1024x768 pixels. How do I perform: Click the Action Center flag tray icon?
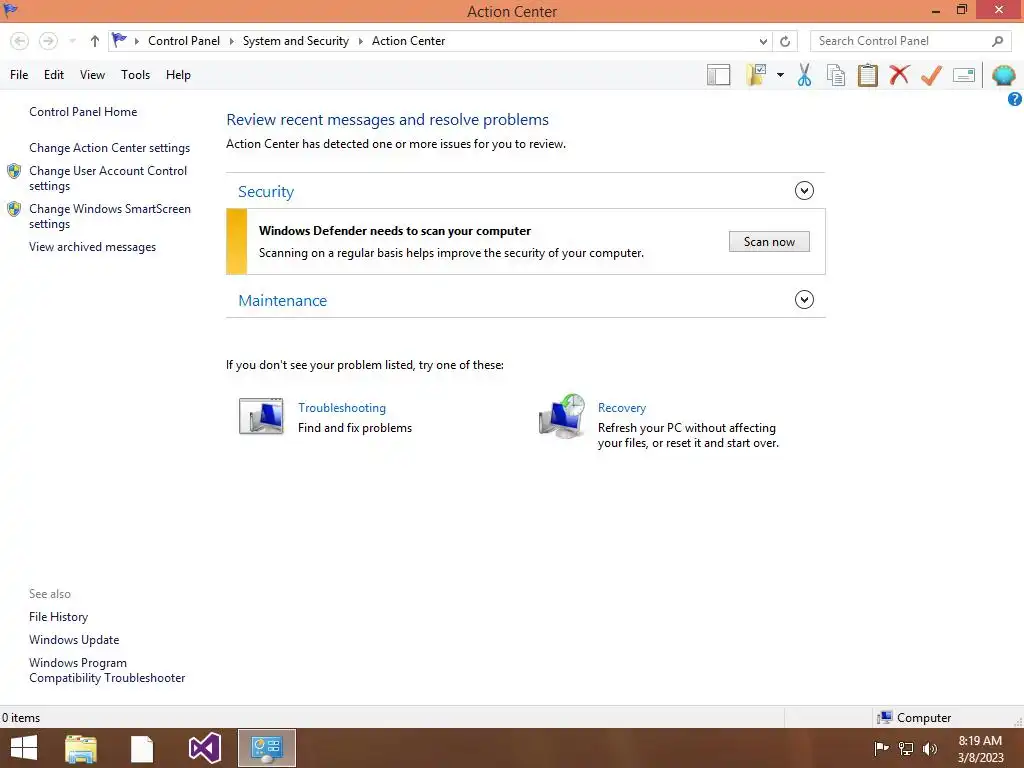click(881, 748)
